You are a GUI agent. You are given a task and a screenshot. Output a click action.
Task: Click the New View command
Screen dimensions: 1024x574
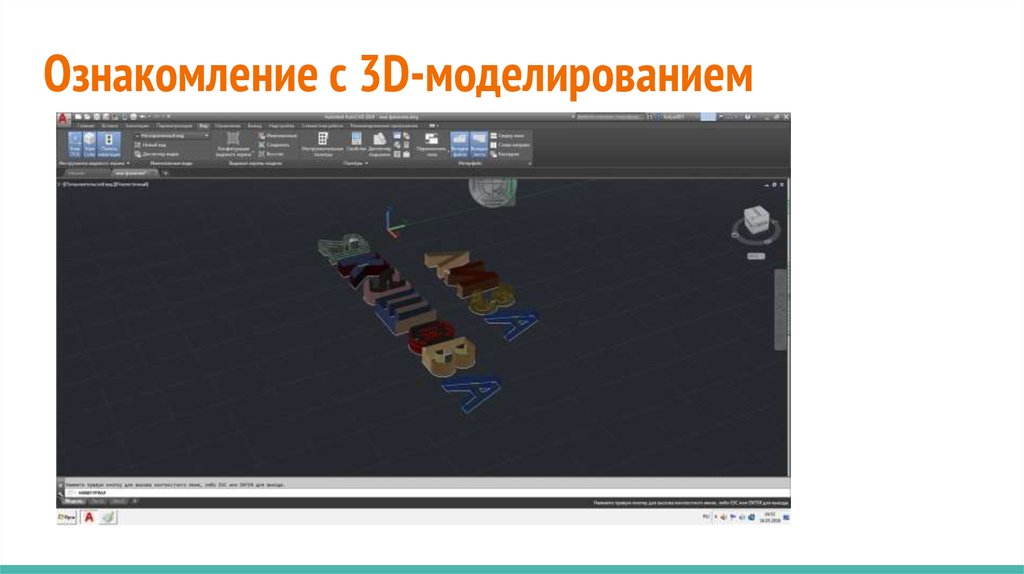[152, 144]
